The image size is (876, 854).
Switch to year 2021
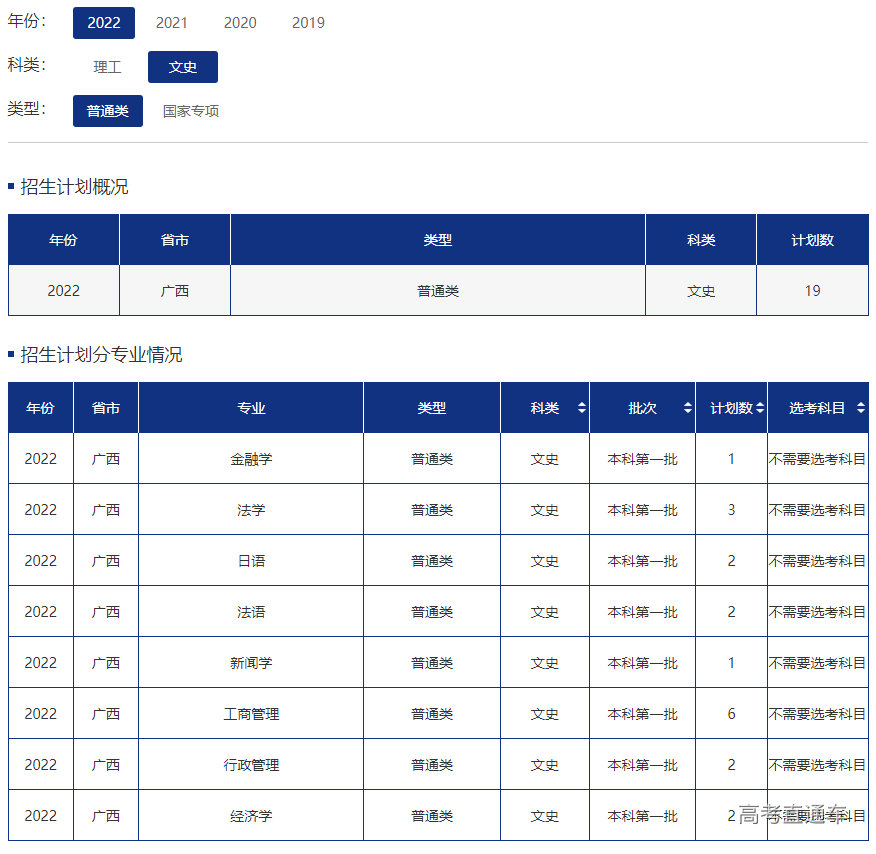pos(172,23)
